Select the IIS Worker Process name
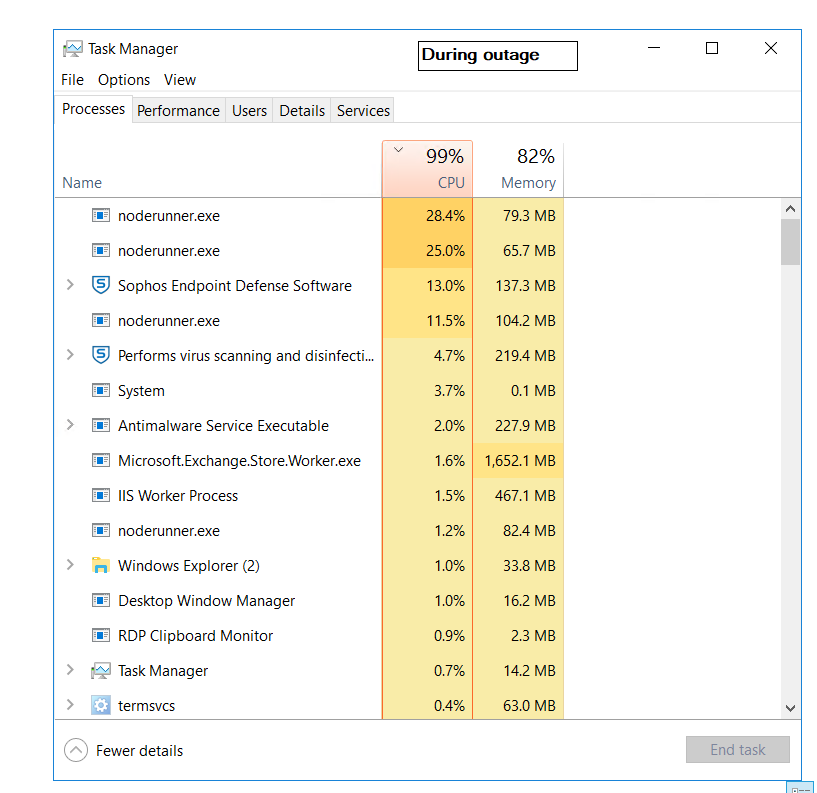This screenshot has width=817, height=793. 178,495
